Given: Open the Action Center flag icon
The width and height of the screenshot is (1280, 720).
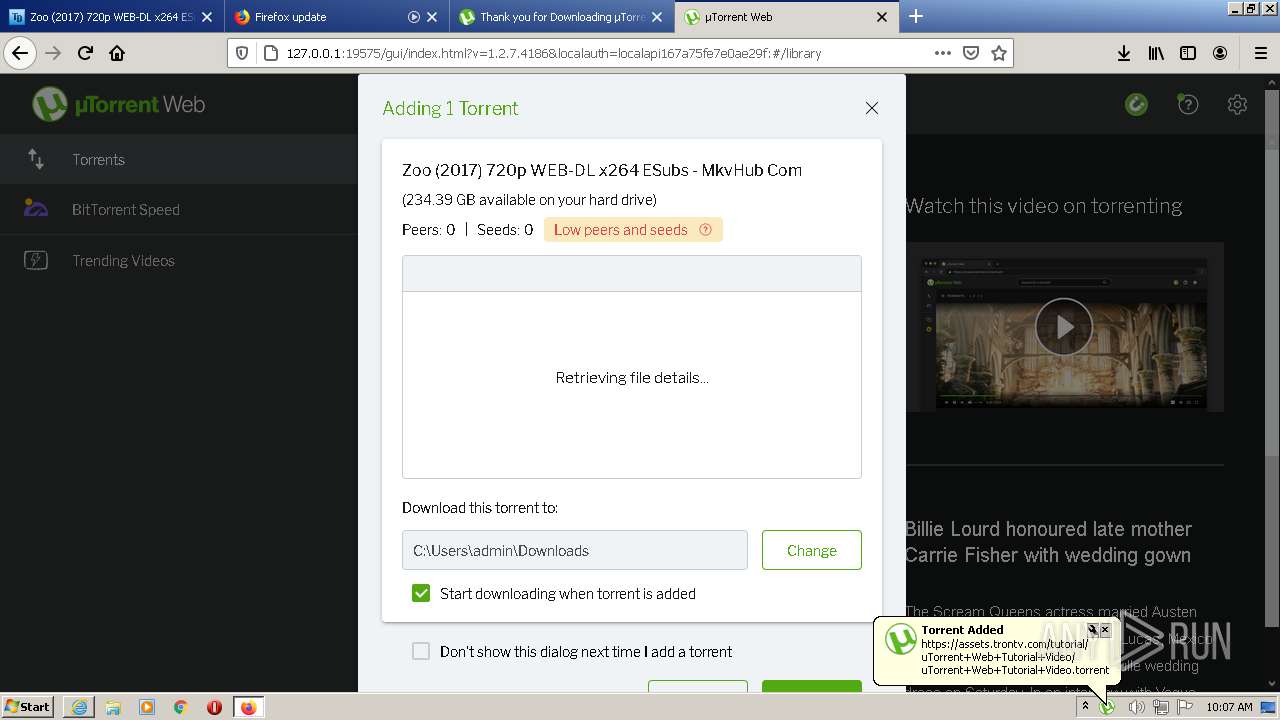Looking at the screenshot, I should pyautogui.click(x=1185, y=707).
